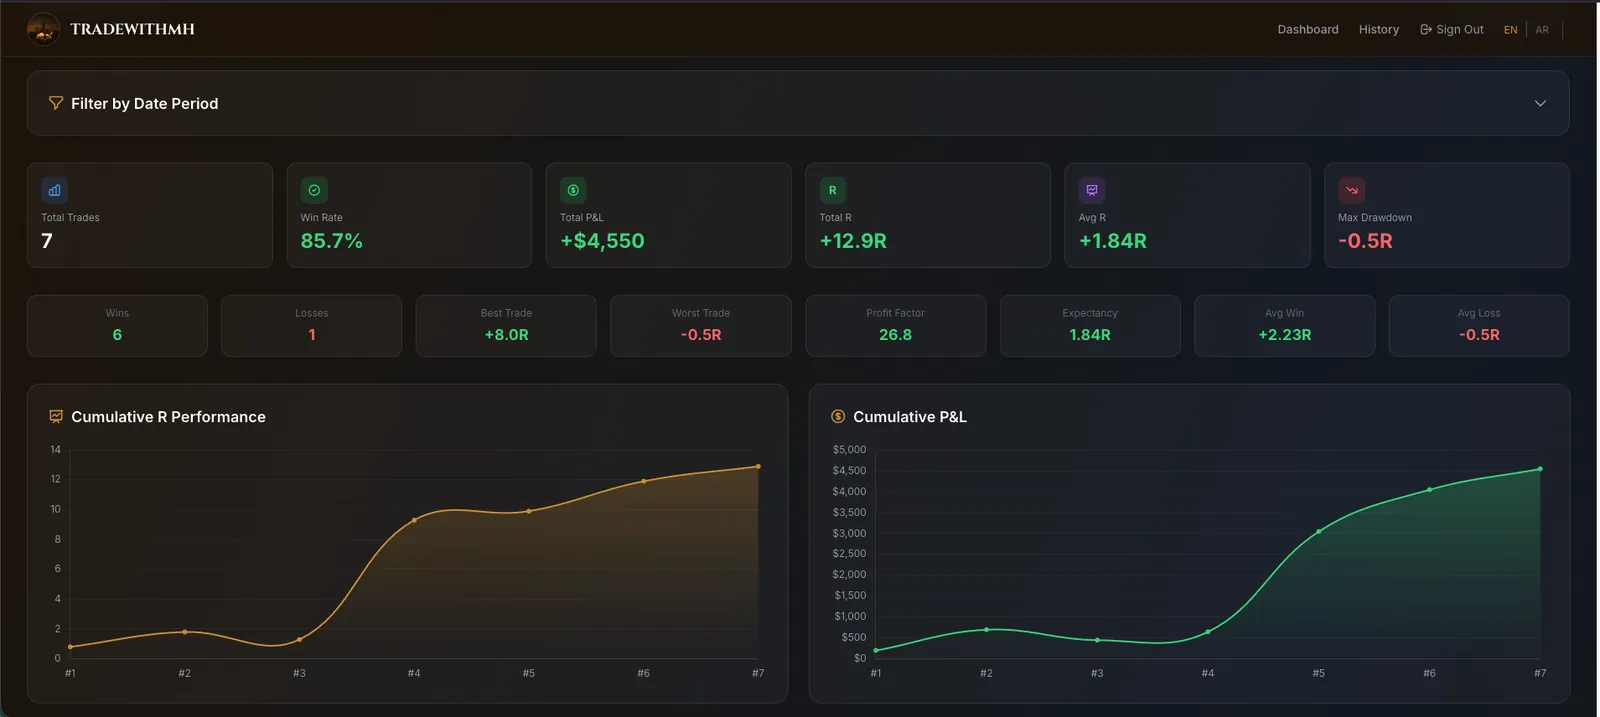Click the Total Trades bar chart icon

pos(54,190)
